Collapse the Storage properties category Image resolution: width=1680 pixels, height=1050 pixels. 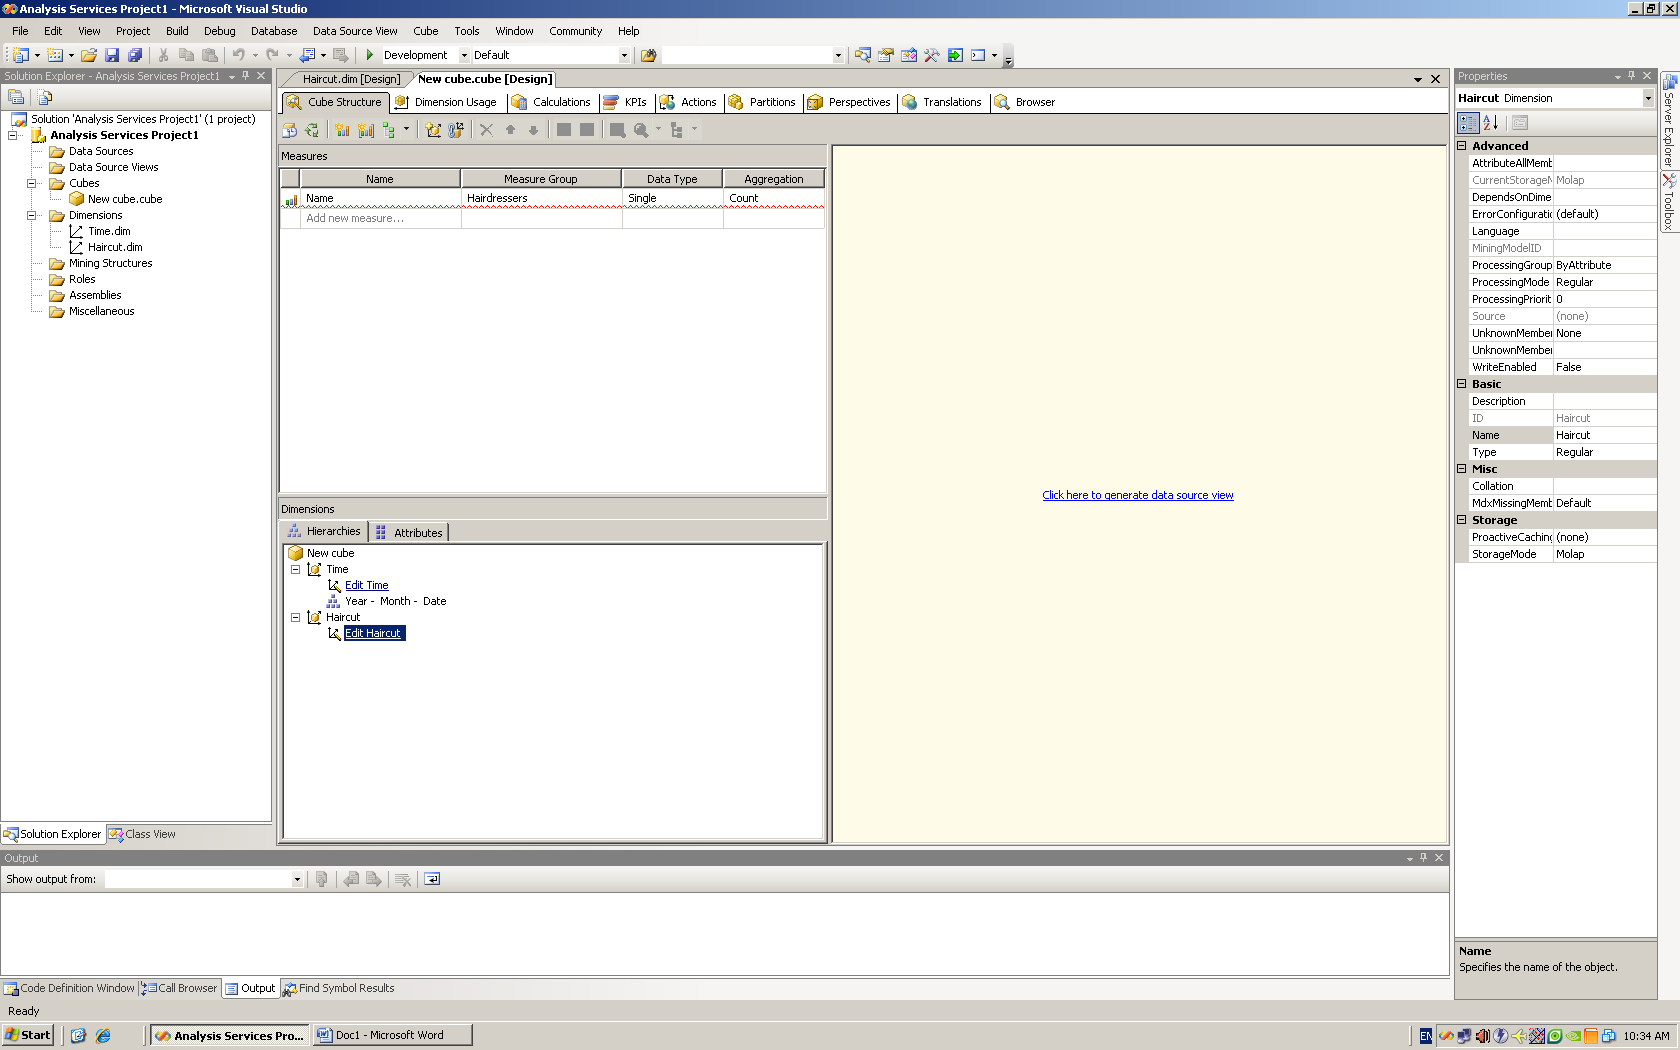pos(1462,520)
